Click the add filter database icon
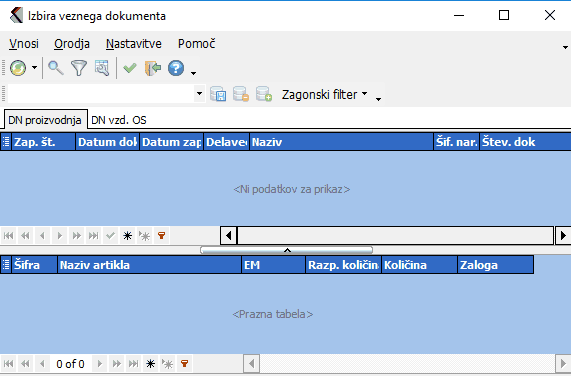The height and width of the screenshot is (376, 571). tap(264, 94)
